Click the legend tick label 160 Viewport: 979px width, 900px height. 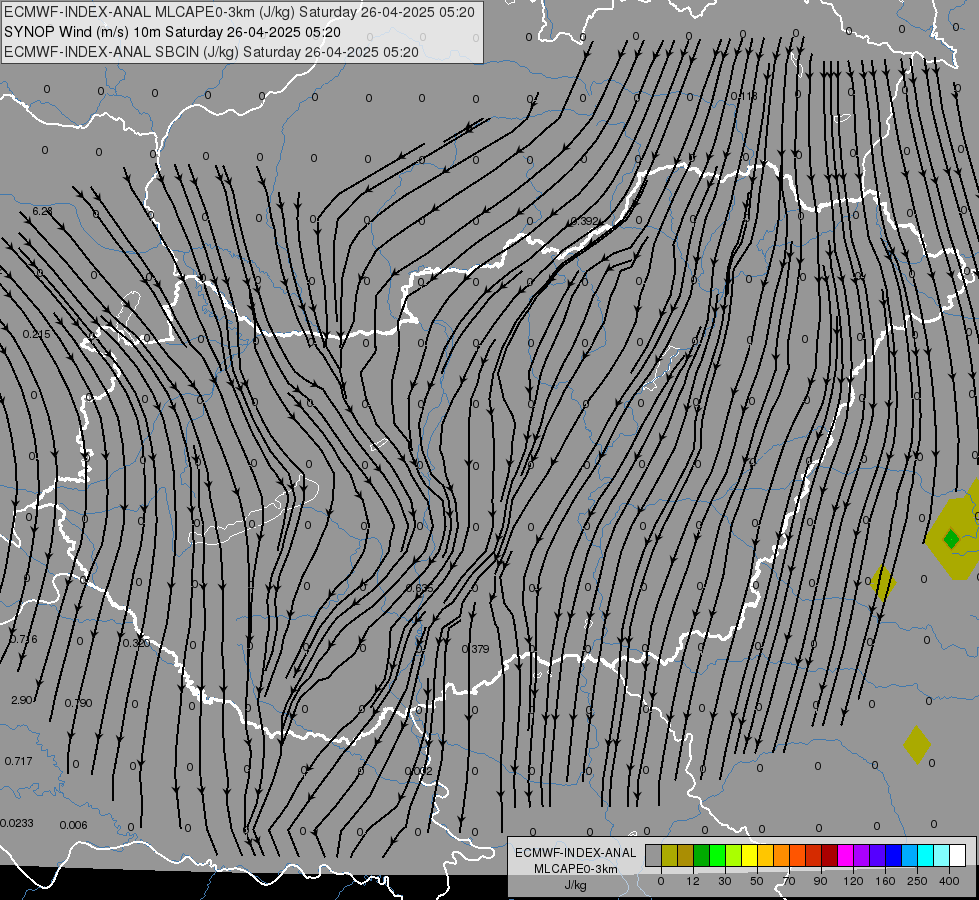click(885, 881)
